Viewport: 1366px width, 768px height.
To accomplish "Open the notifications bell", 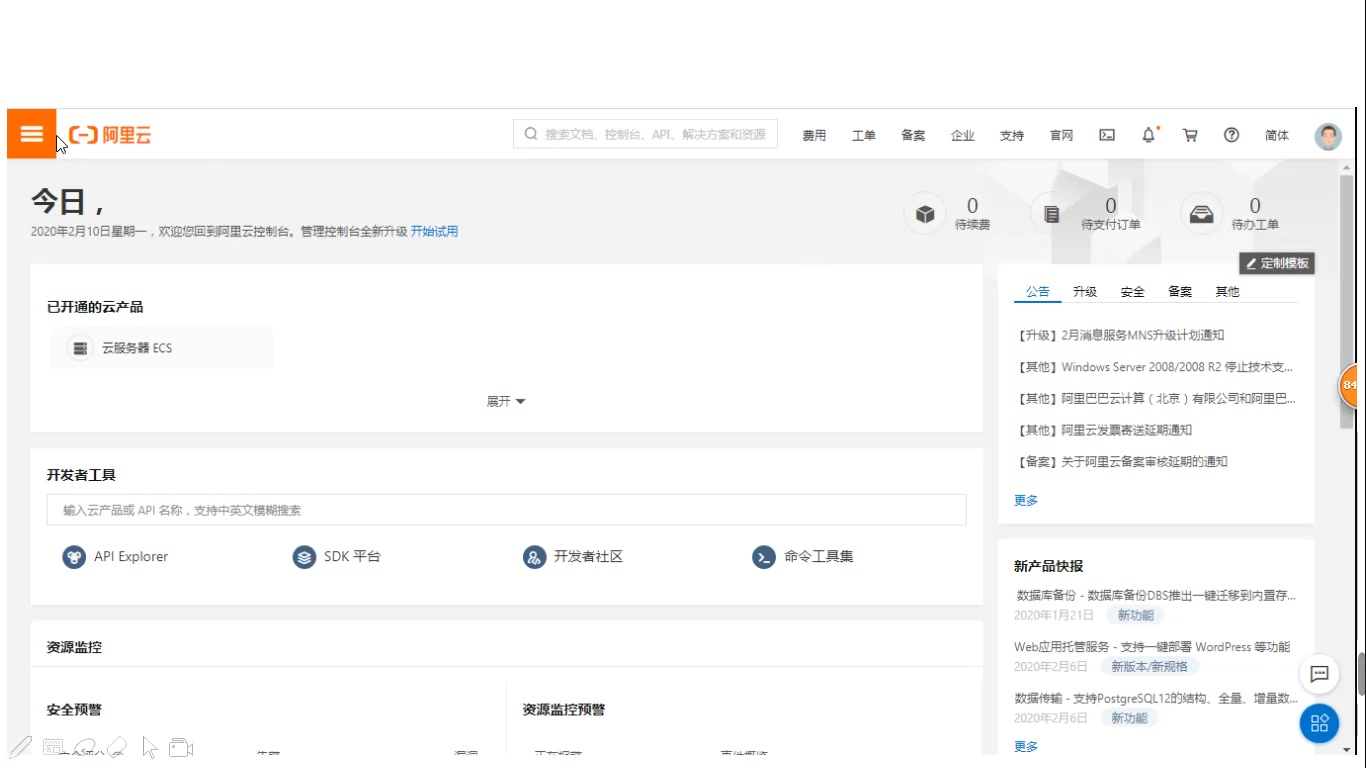I will click(1149, 135).
